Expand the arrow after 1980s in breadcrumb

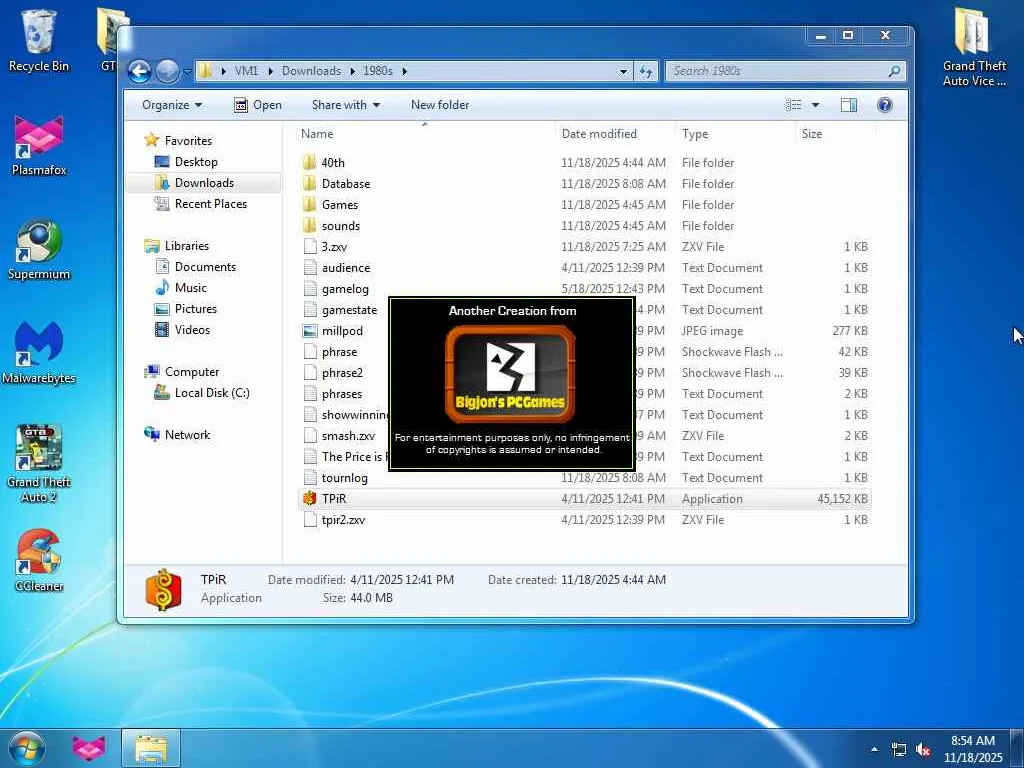pyautogui.click(x=404, y=71)
